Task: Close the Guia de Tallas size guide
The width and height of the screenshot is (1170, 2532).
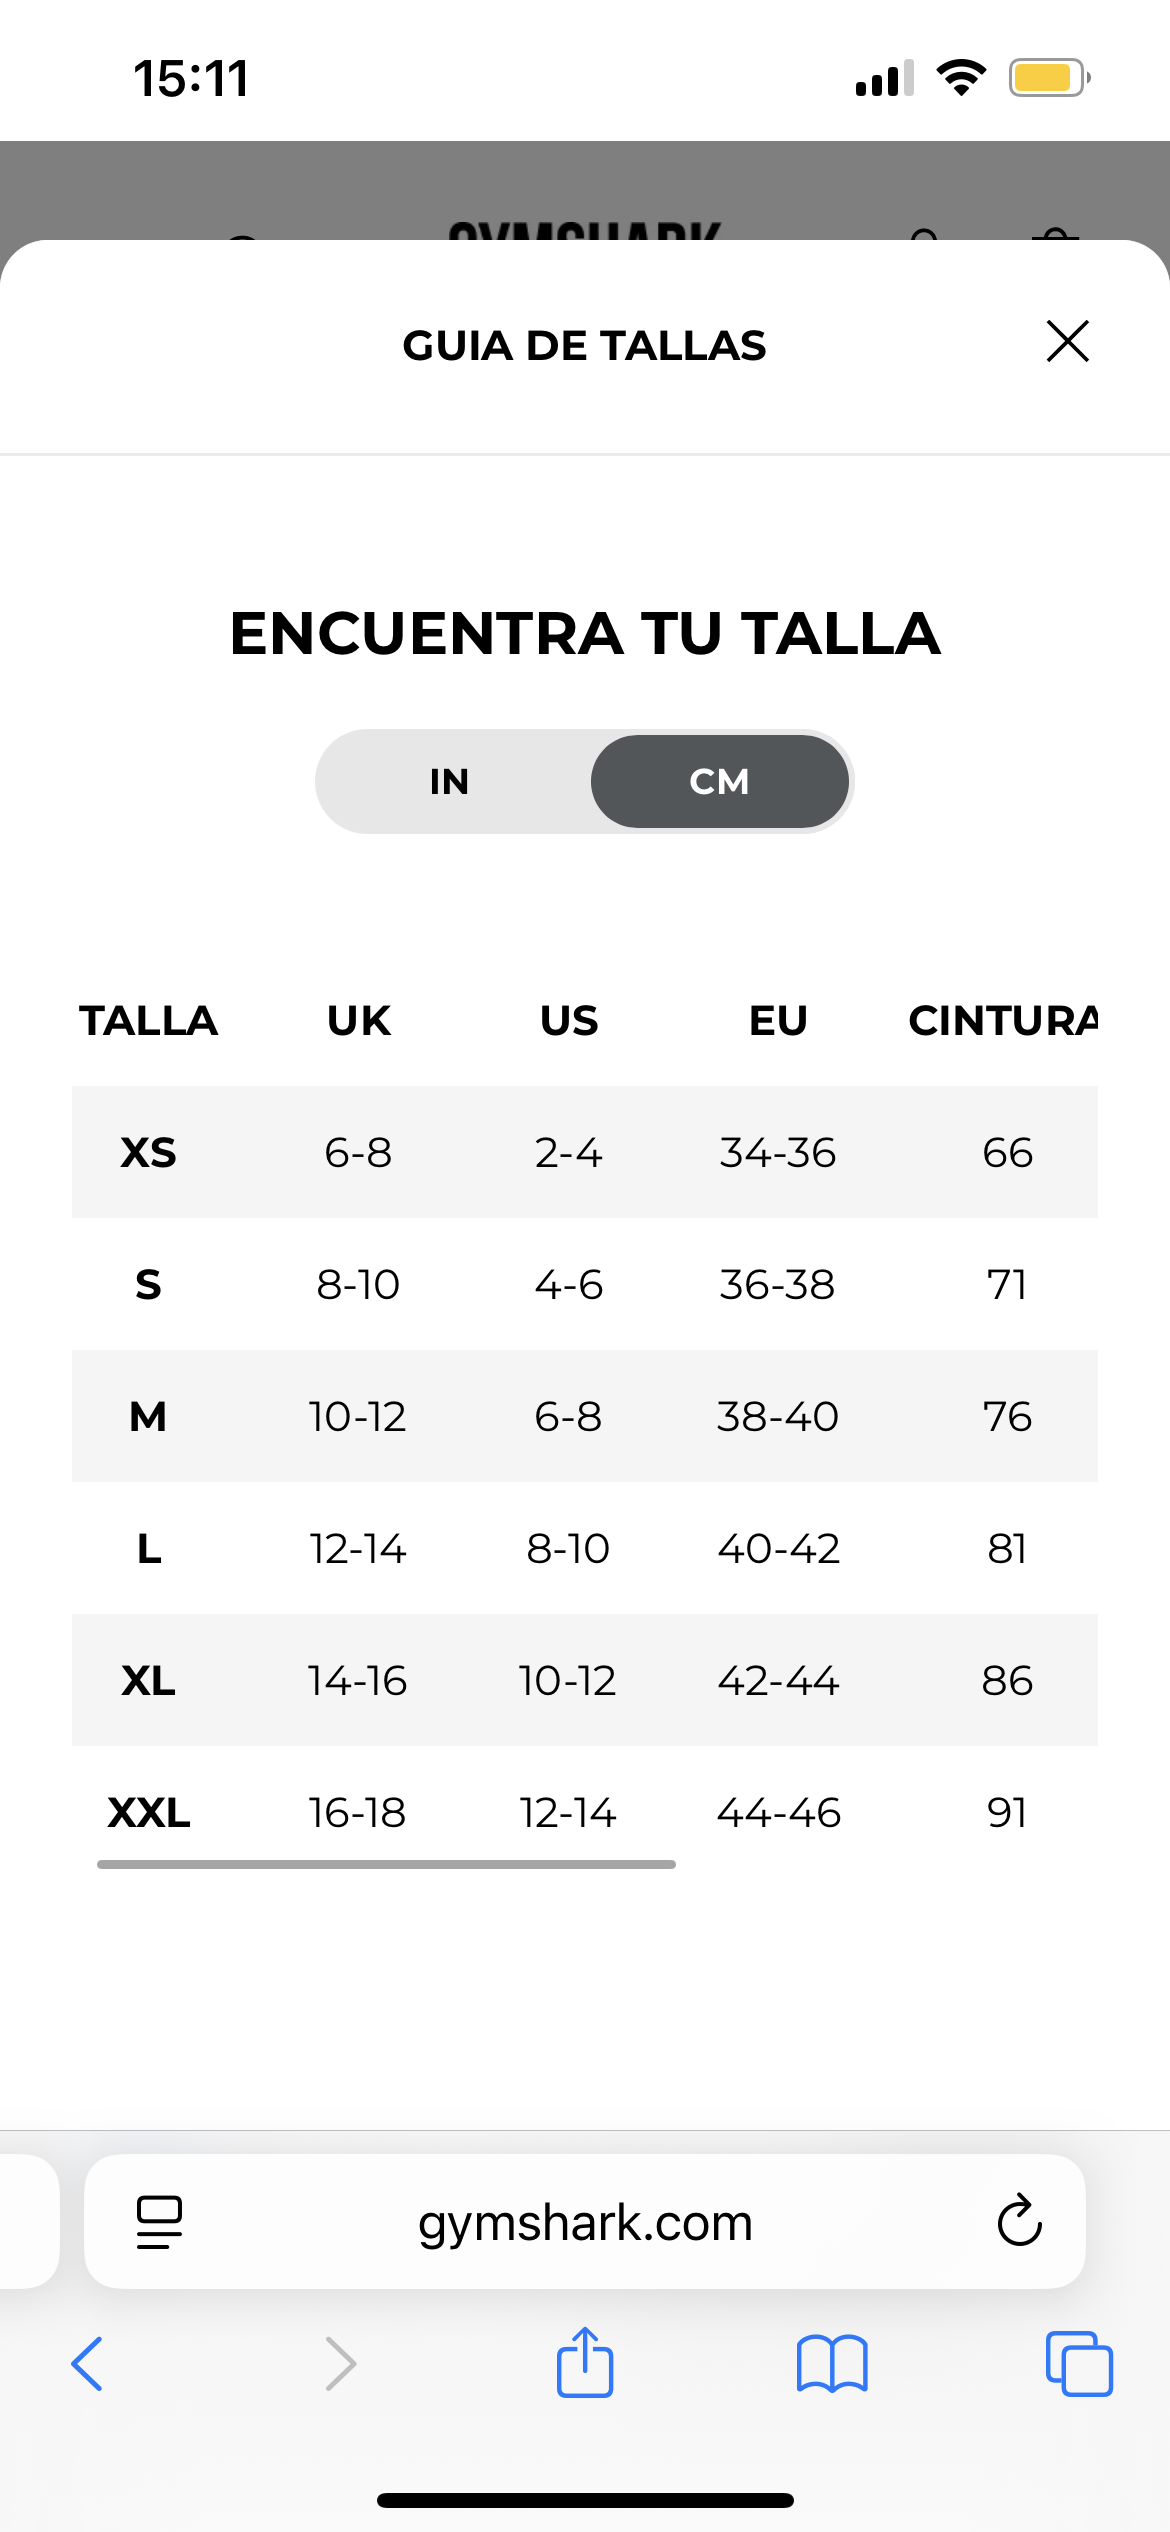Action: 1067,342
